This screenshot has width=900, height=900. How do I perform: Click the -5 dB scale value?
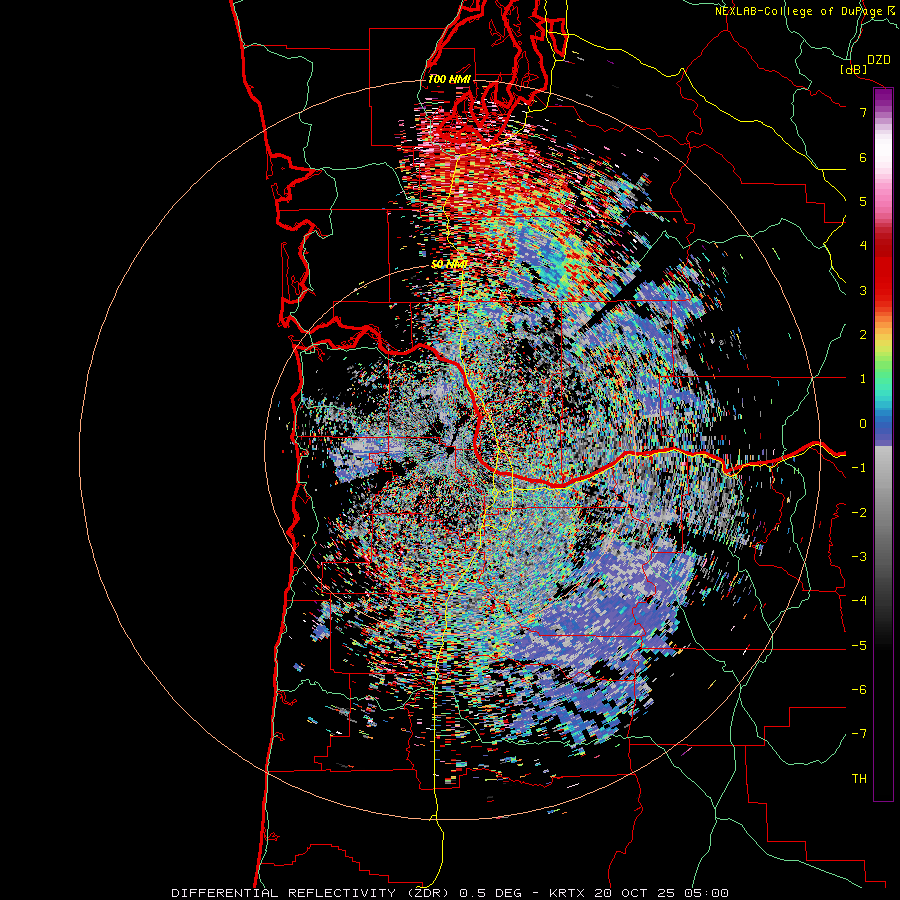point(859,646)
